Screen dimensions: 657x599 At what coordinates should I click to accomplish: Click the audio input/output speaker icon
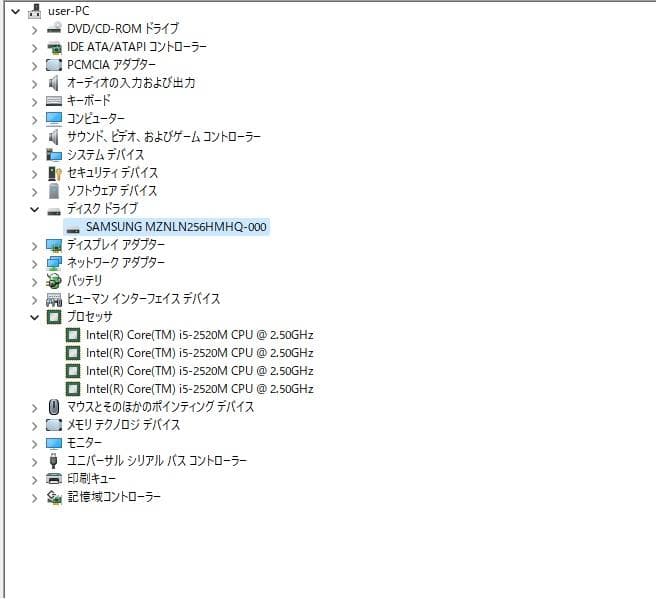(54, 83)
